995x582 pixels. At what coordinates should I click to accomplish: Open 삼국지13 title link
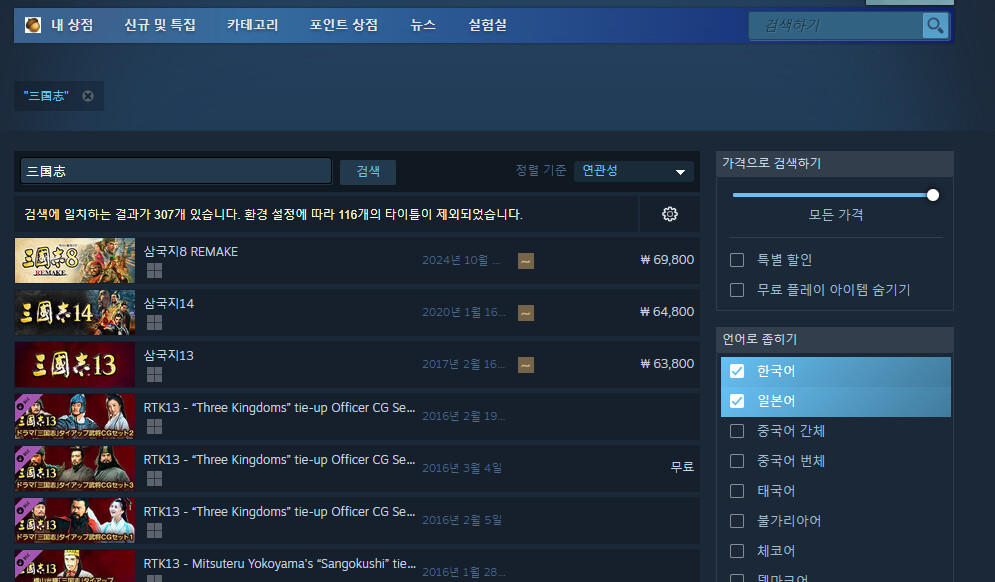tap(169, 356)
